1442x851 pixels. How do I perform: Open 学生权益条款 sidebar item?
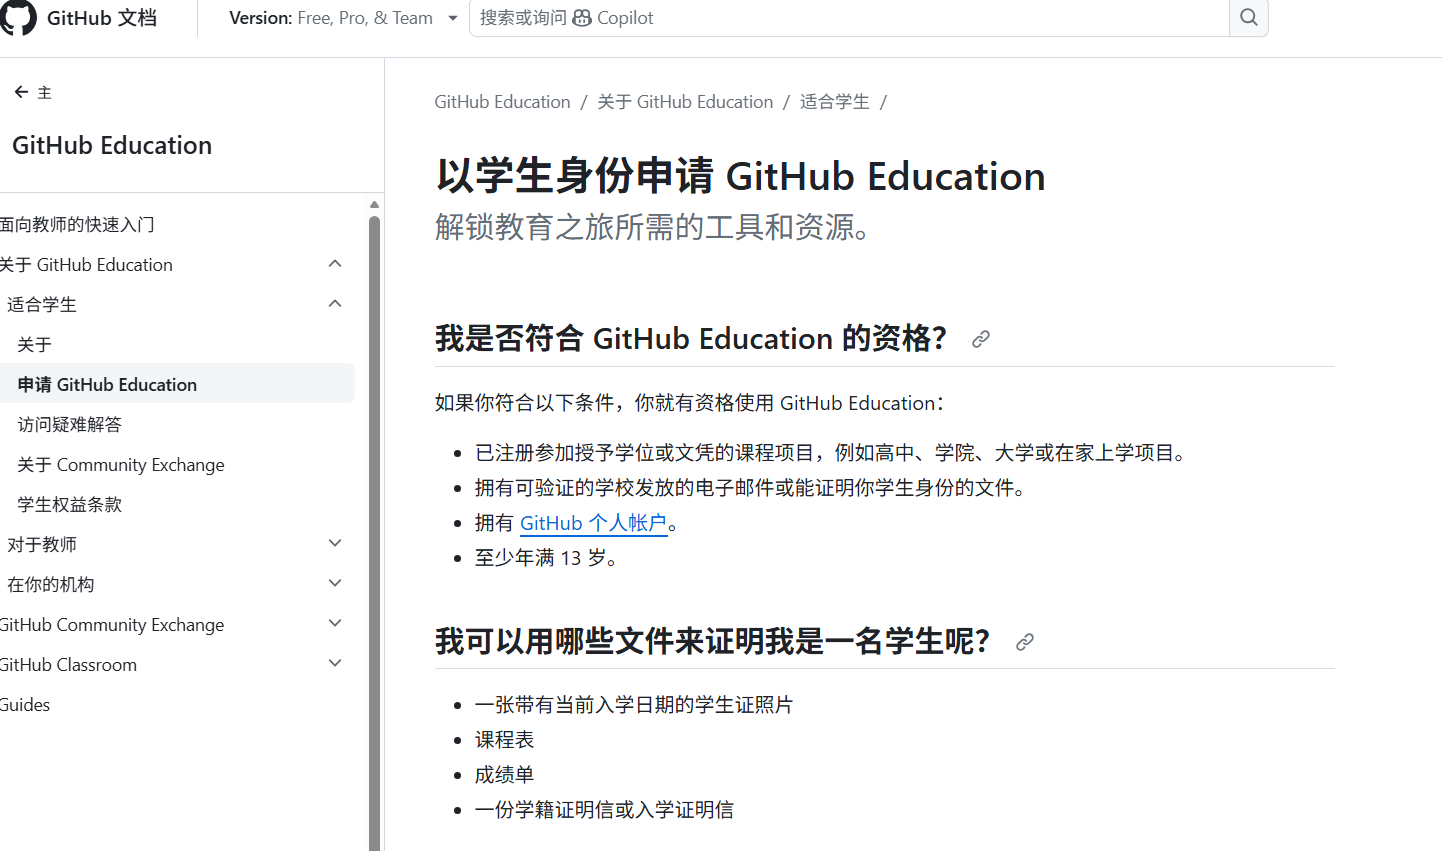[x=70, y=504]
